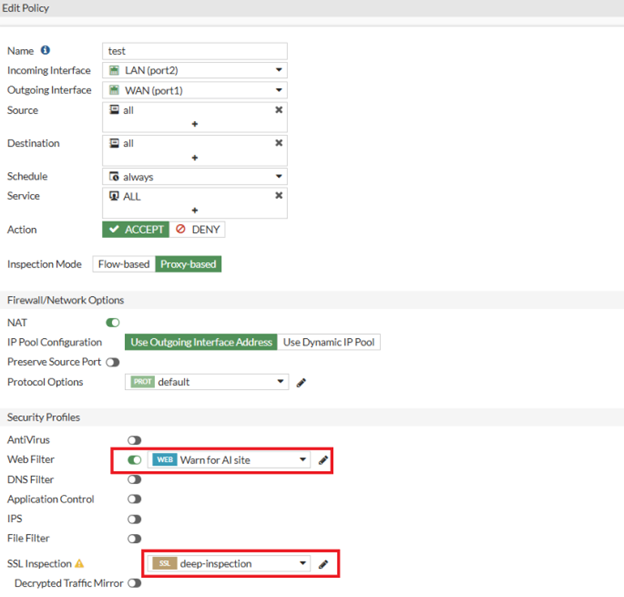Image resolution: width=624 pixels, height=597 pixels.
Task: Disable the Web Filter toggle
Action: coord(135,460)
